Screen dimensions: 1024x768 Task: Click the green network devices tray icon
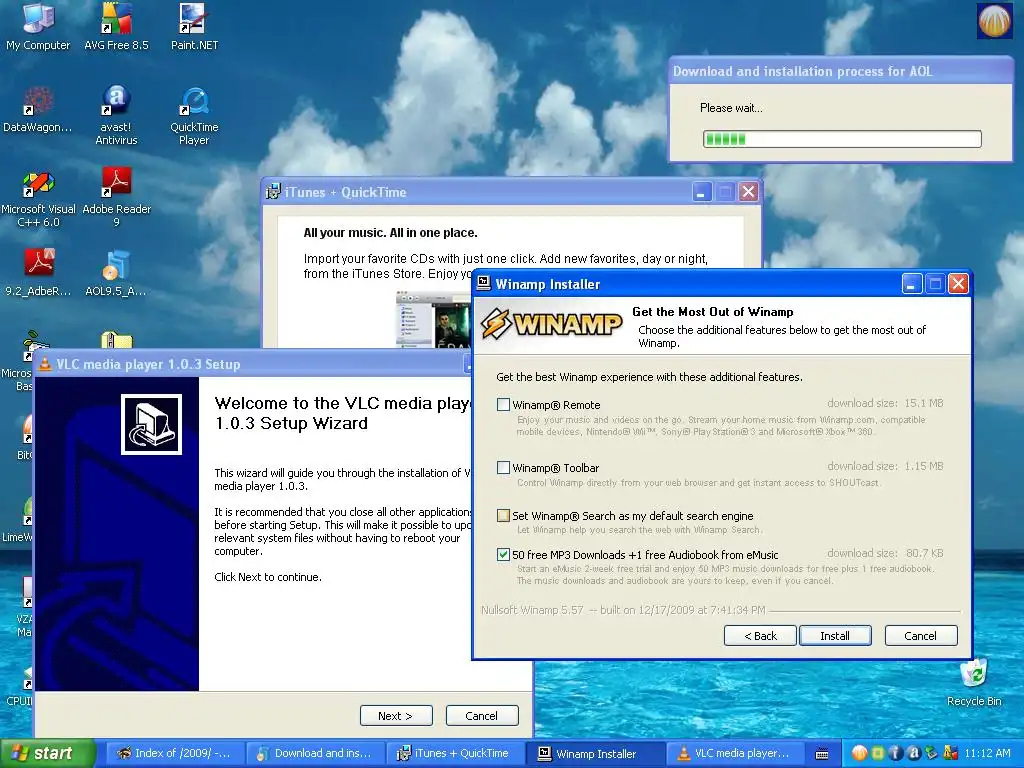[932, 753]
